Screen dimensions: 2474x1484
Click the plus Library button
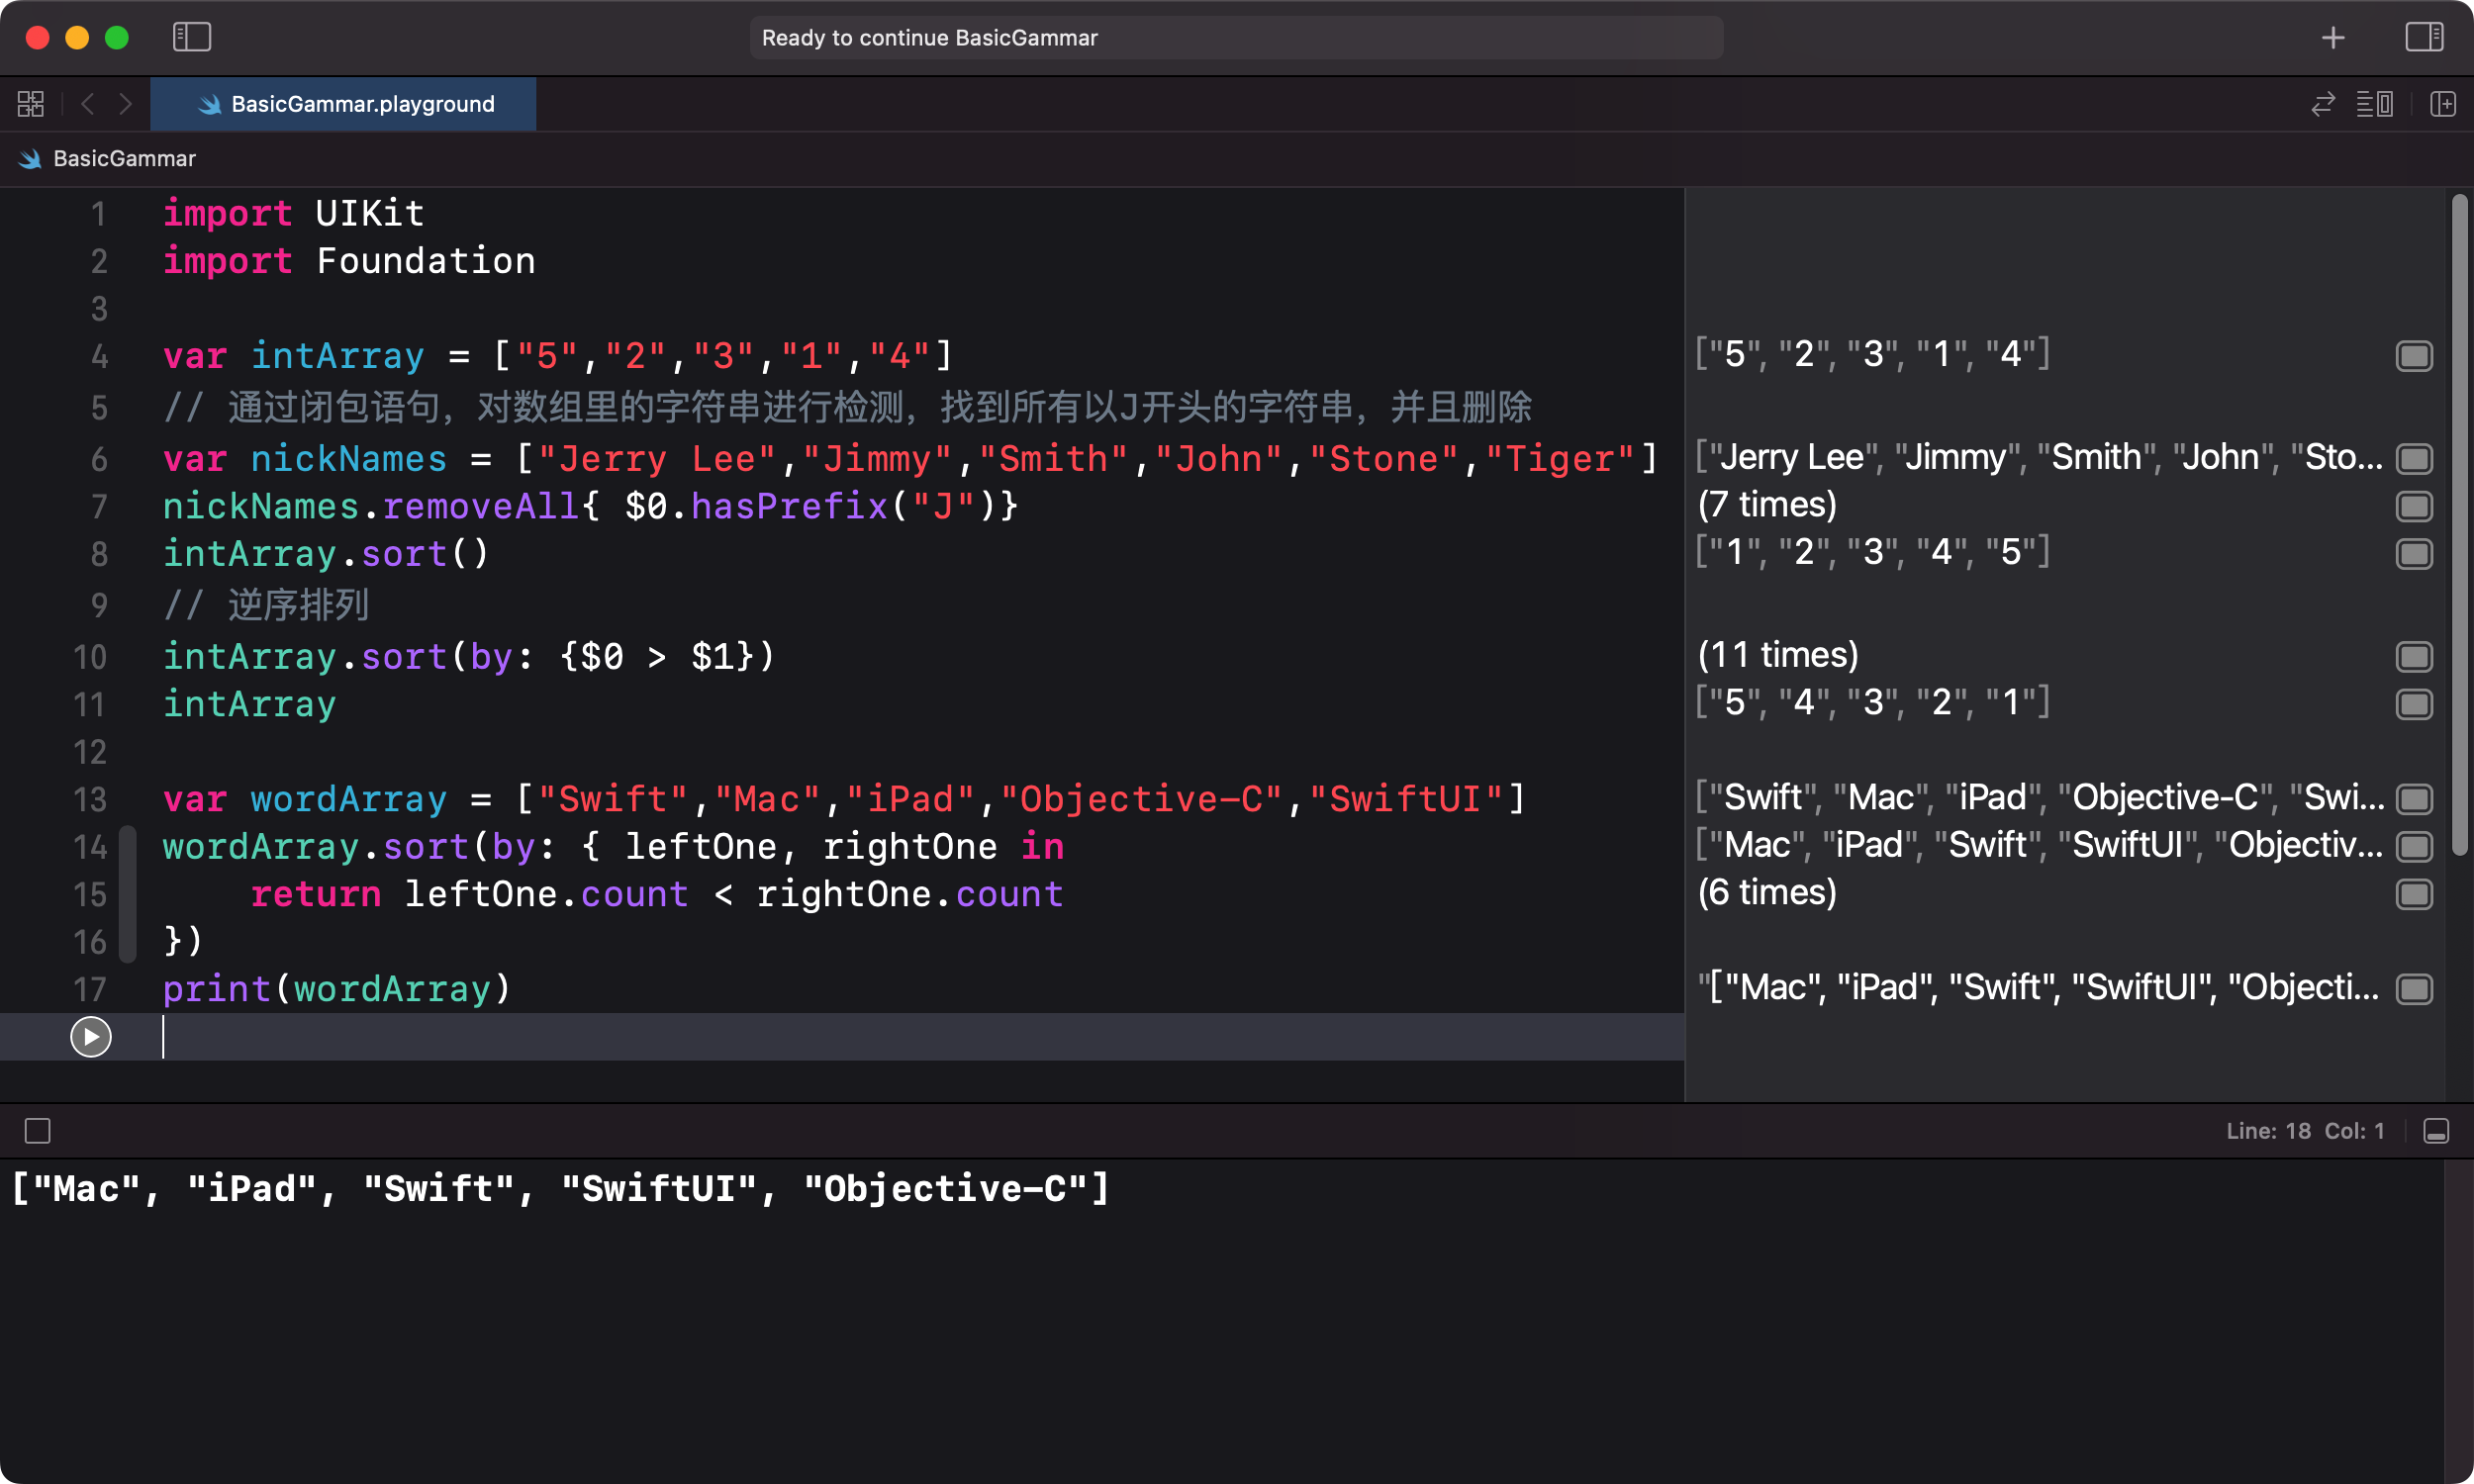click(x=2333, y=37)
